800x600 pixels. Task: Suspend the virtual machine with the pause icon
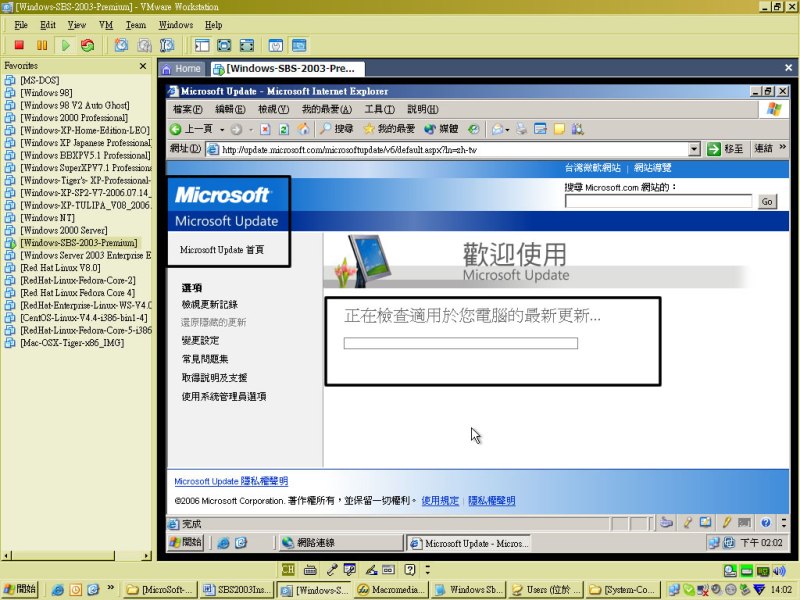click(42, 45)
